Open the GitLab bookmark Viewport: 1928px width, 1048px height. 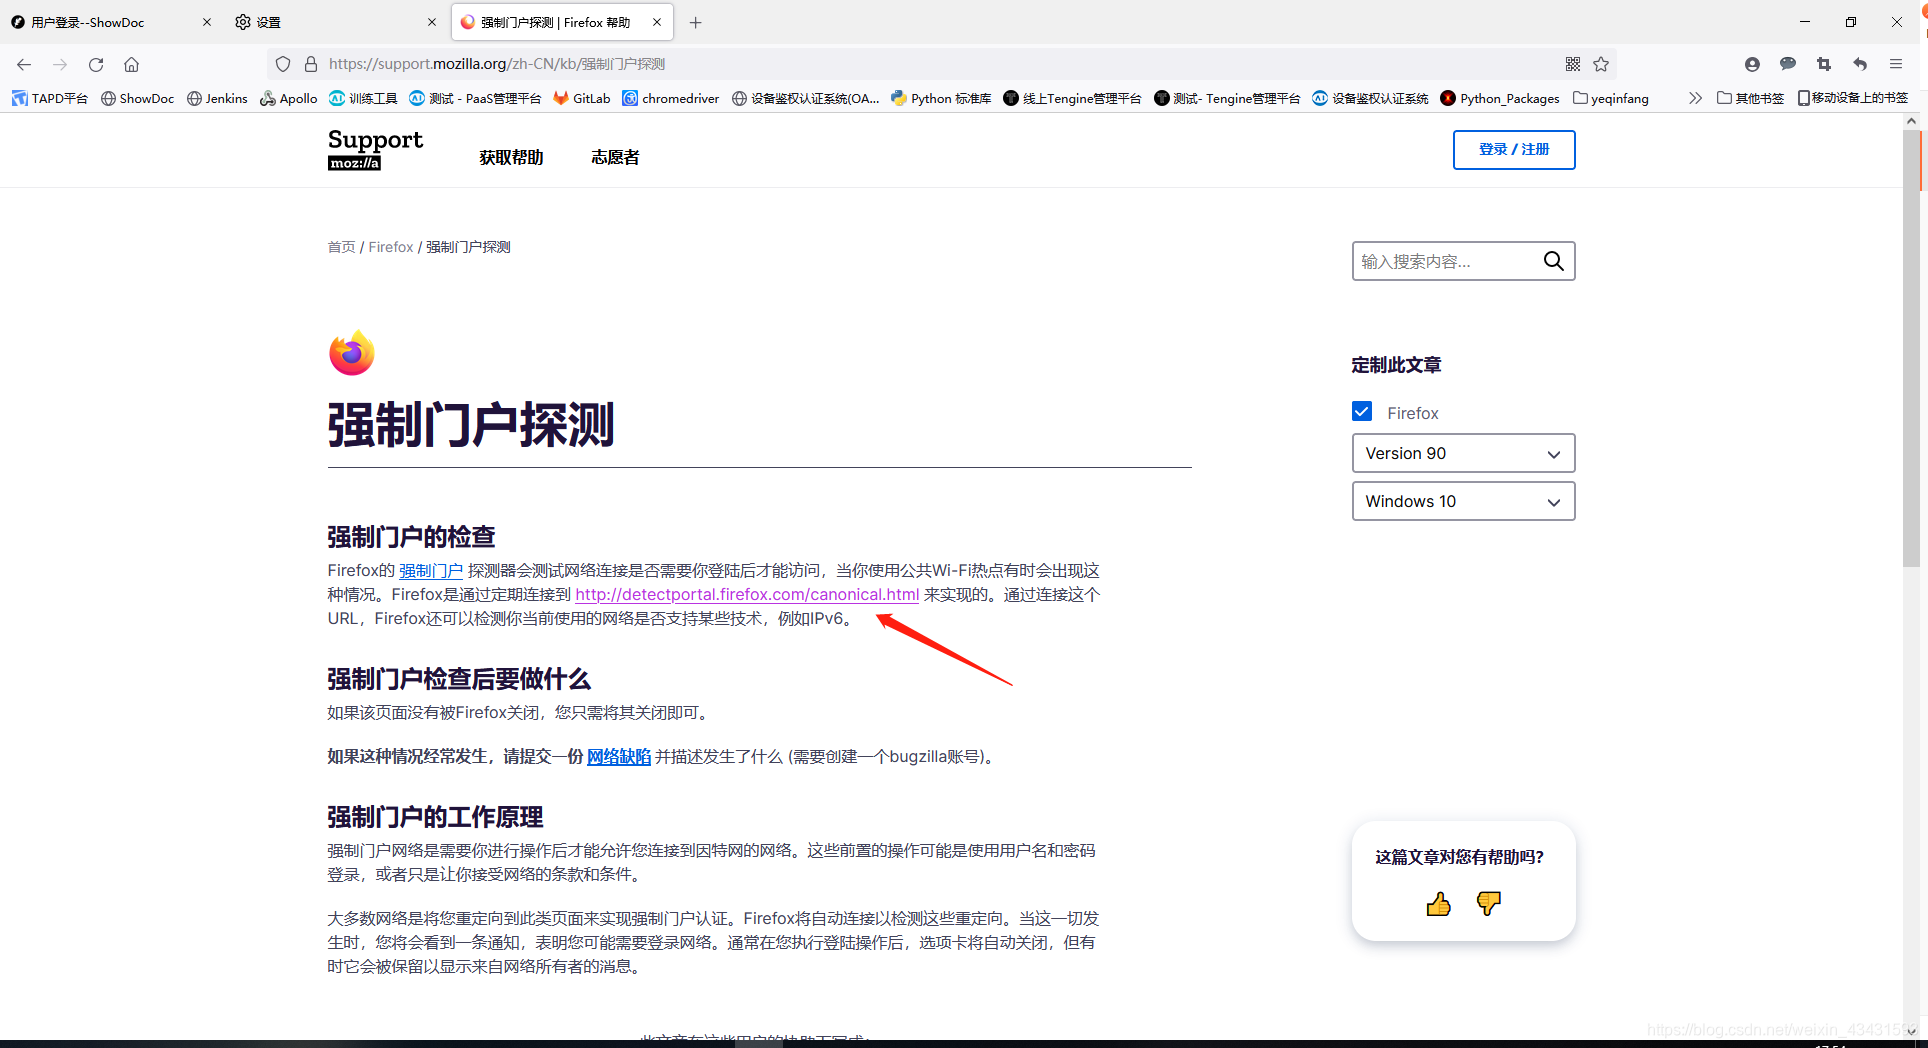[581, 98]
